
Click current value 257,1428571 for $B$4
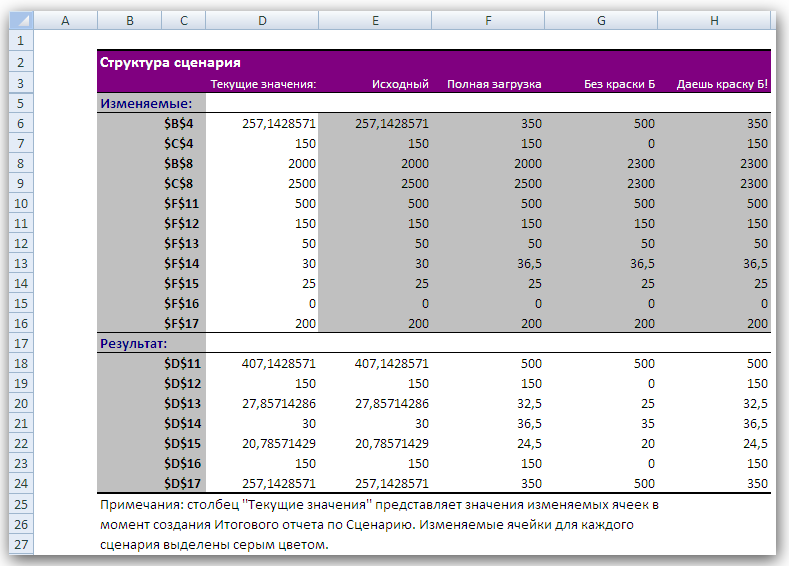pyautogui.click(x=279, y=124)
